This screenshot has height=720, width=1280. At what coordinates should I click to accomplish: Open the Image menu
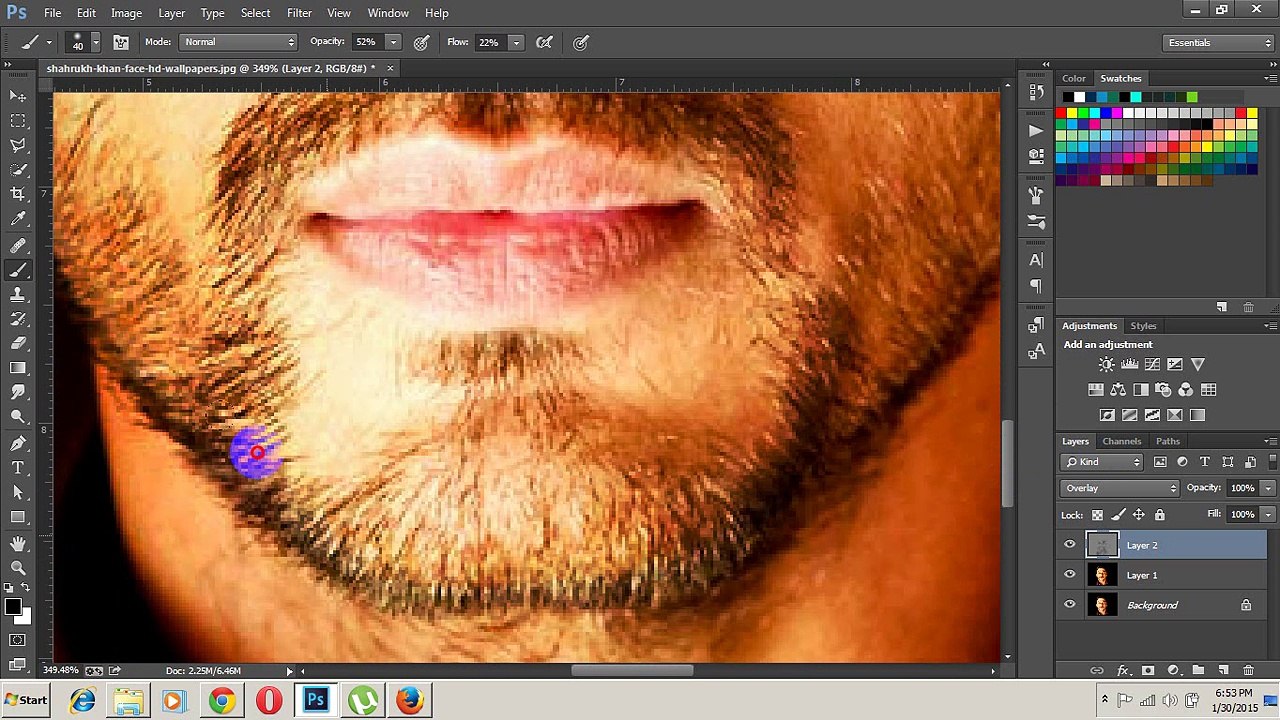pyautogui.click(x=126, y=13)
